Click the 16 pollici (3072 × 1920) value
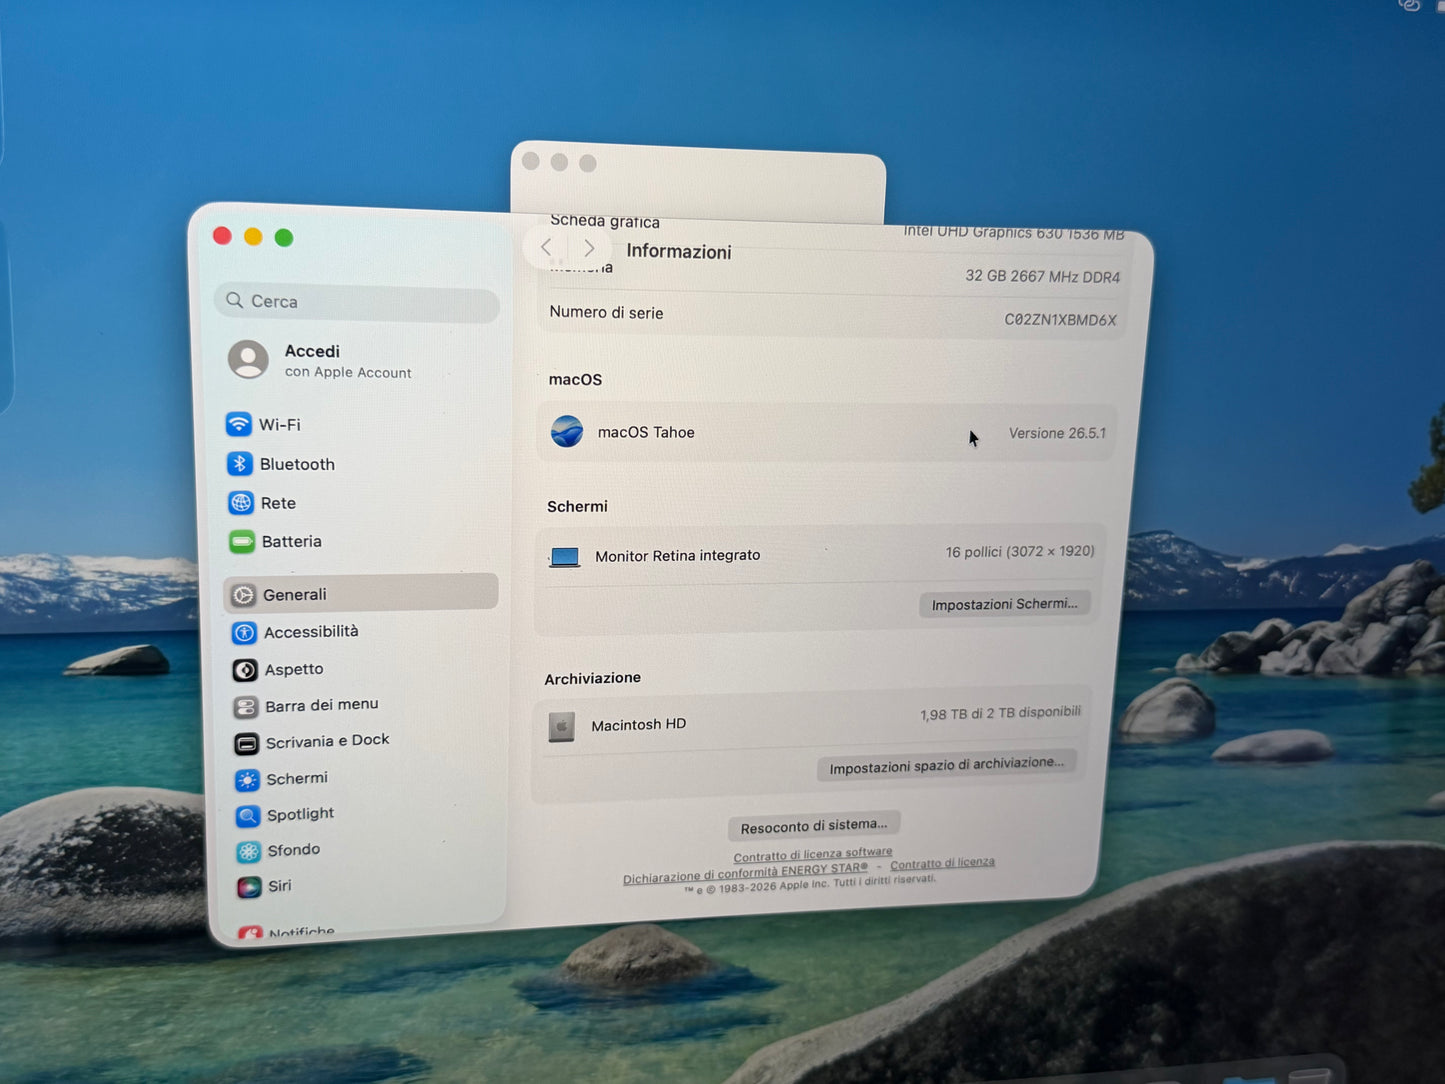 (x=1020, y=551)
